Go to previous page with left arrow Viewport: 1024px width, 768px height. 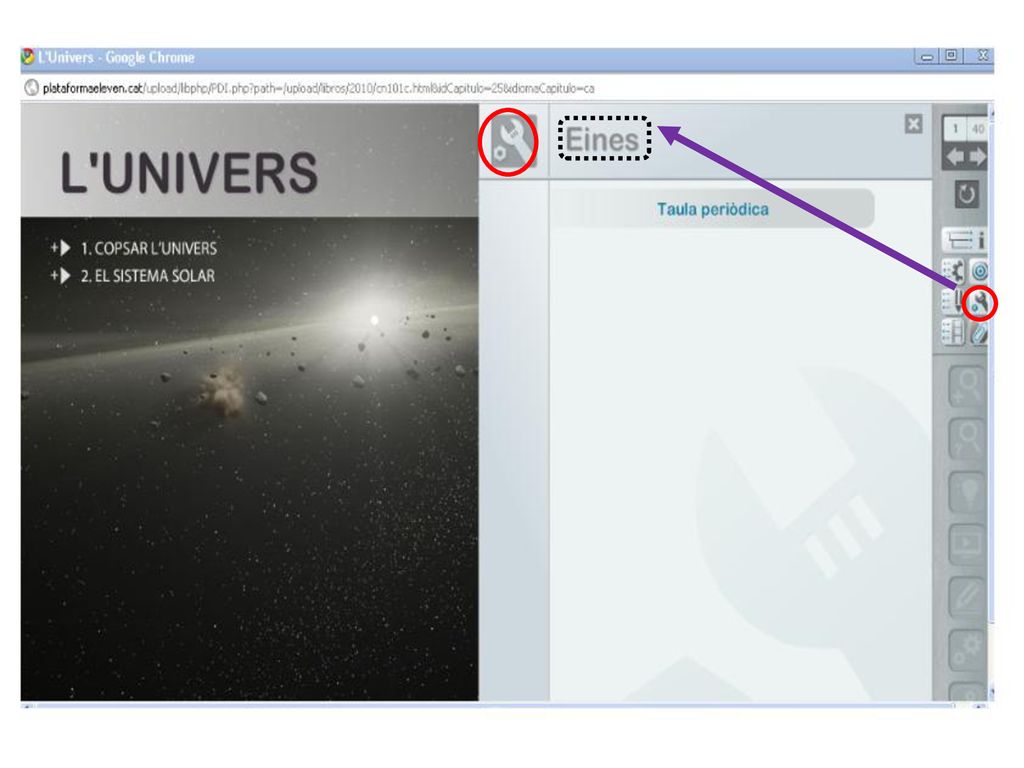pos(955,157)
